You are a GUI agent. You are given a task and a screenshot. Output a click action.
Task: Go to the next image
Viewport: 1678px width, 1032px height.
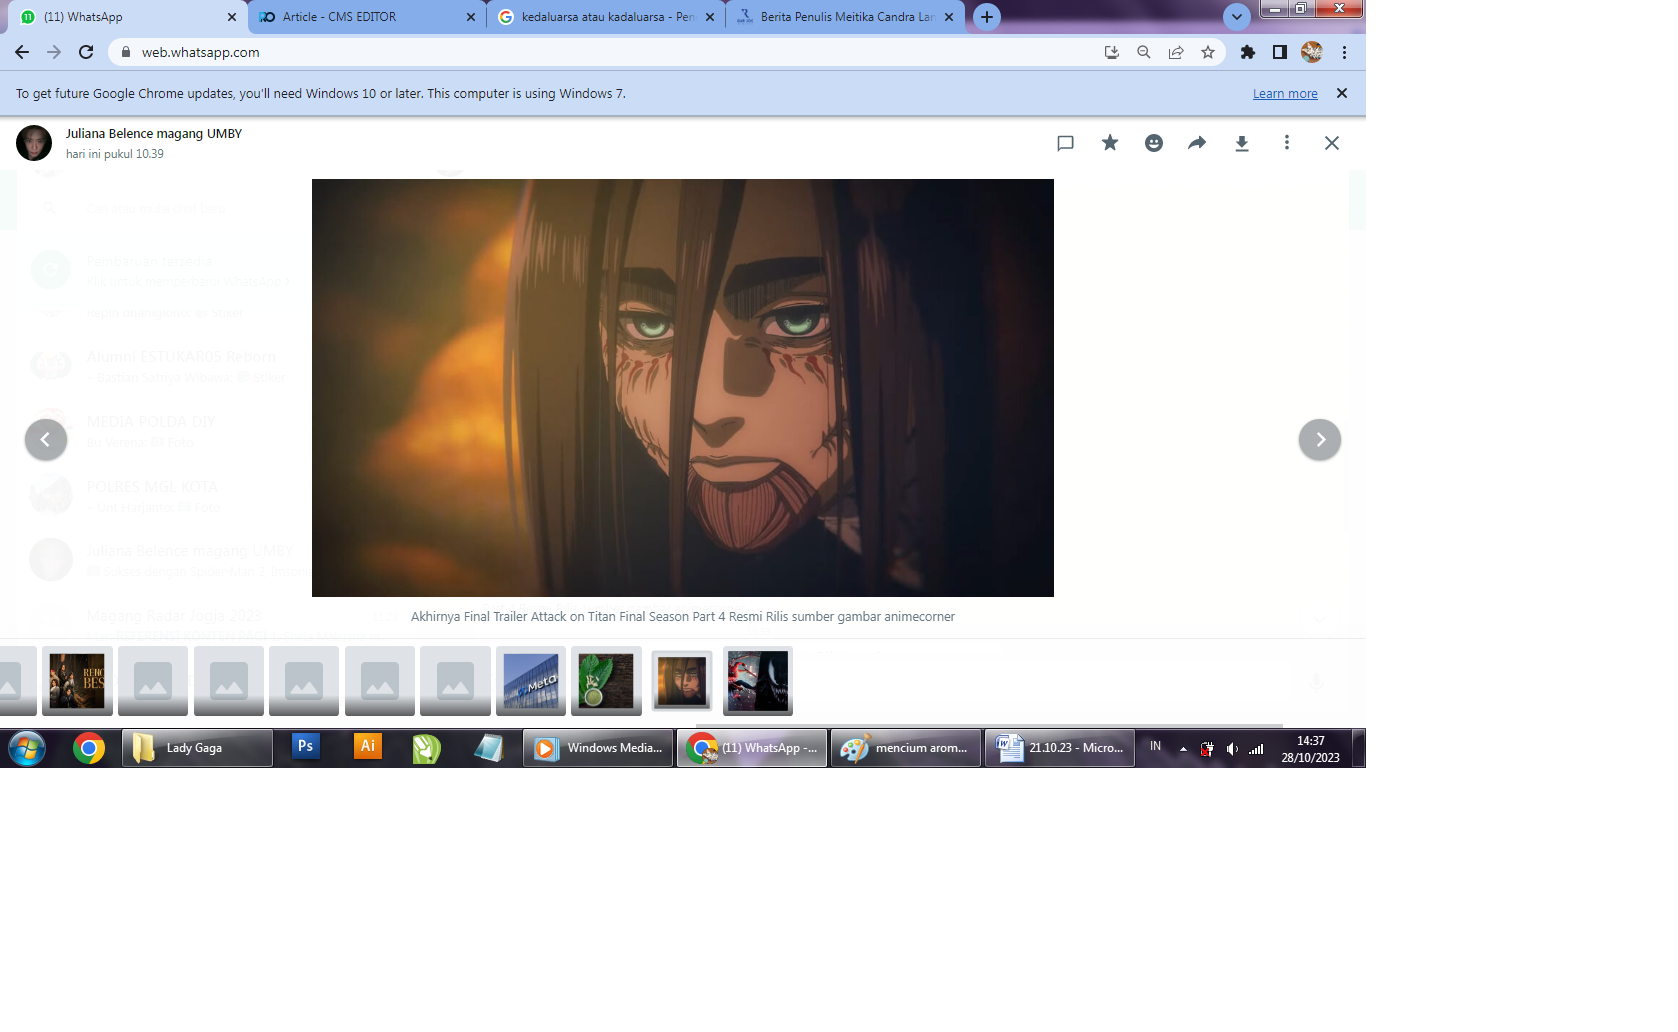(1320, 440)
